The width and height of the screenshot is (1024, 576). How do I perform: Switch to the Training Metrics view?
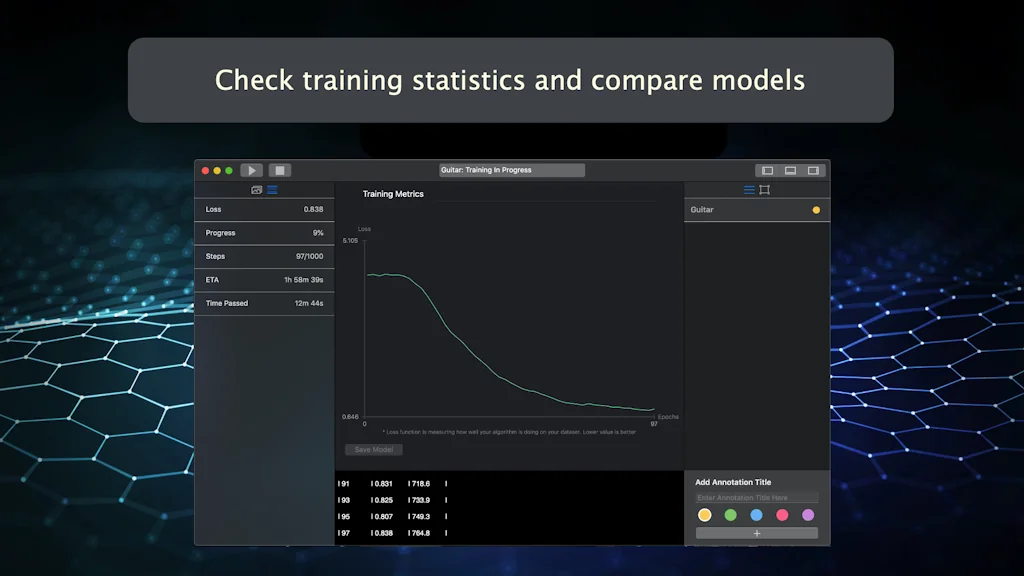(x=395, y=193)
